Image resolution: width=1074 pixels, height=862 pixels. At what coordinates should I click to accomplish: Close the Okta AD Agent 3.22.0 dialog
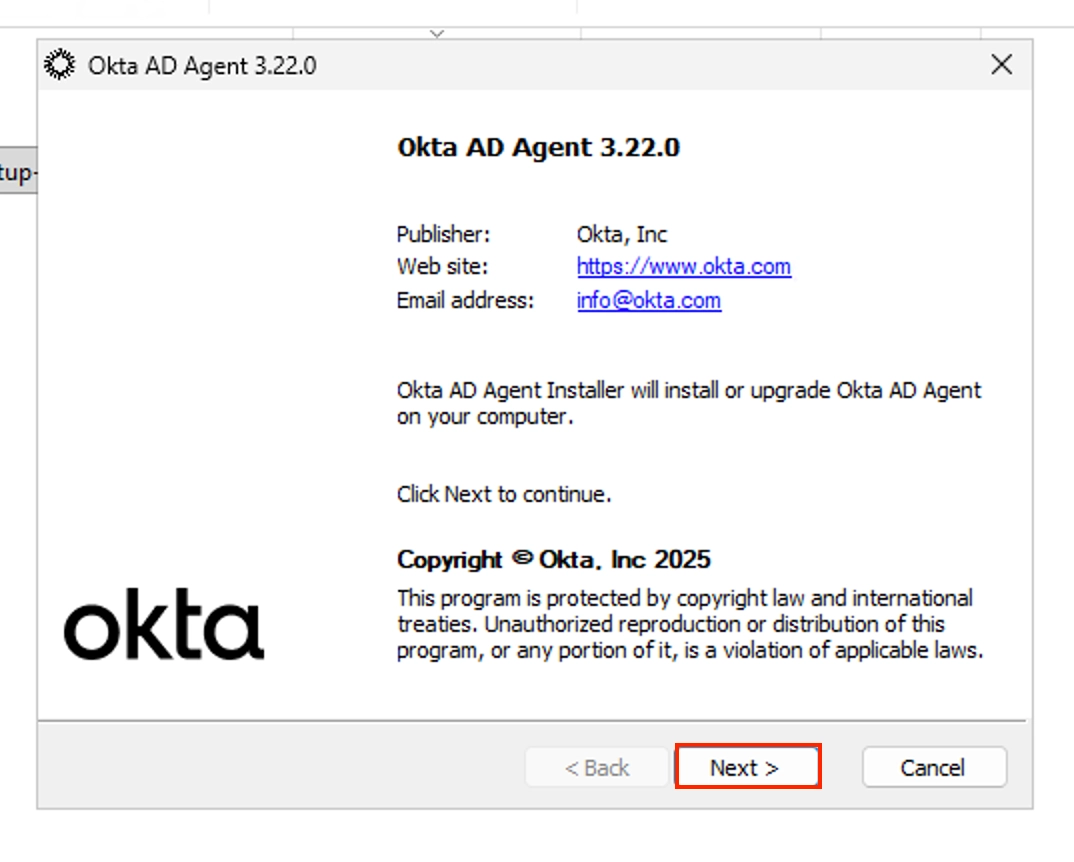(1001, 65)
